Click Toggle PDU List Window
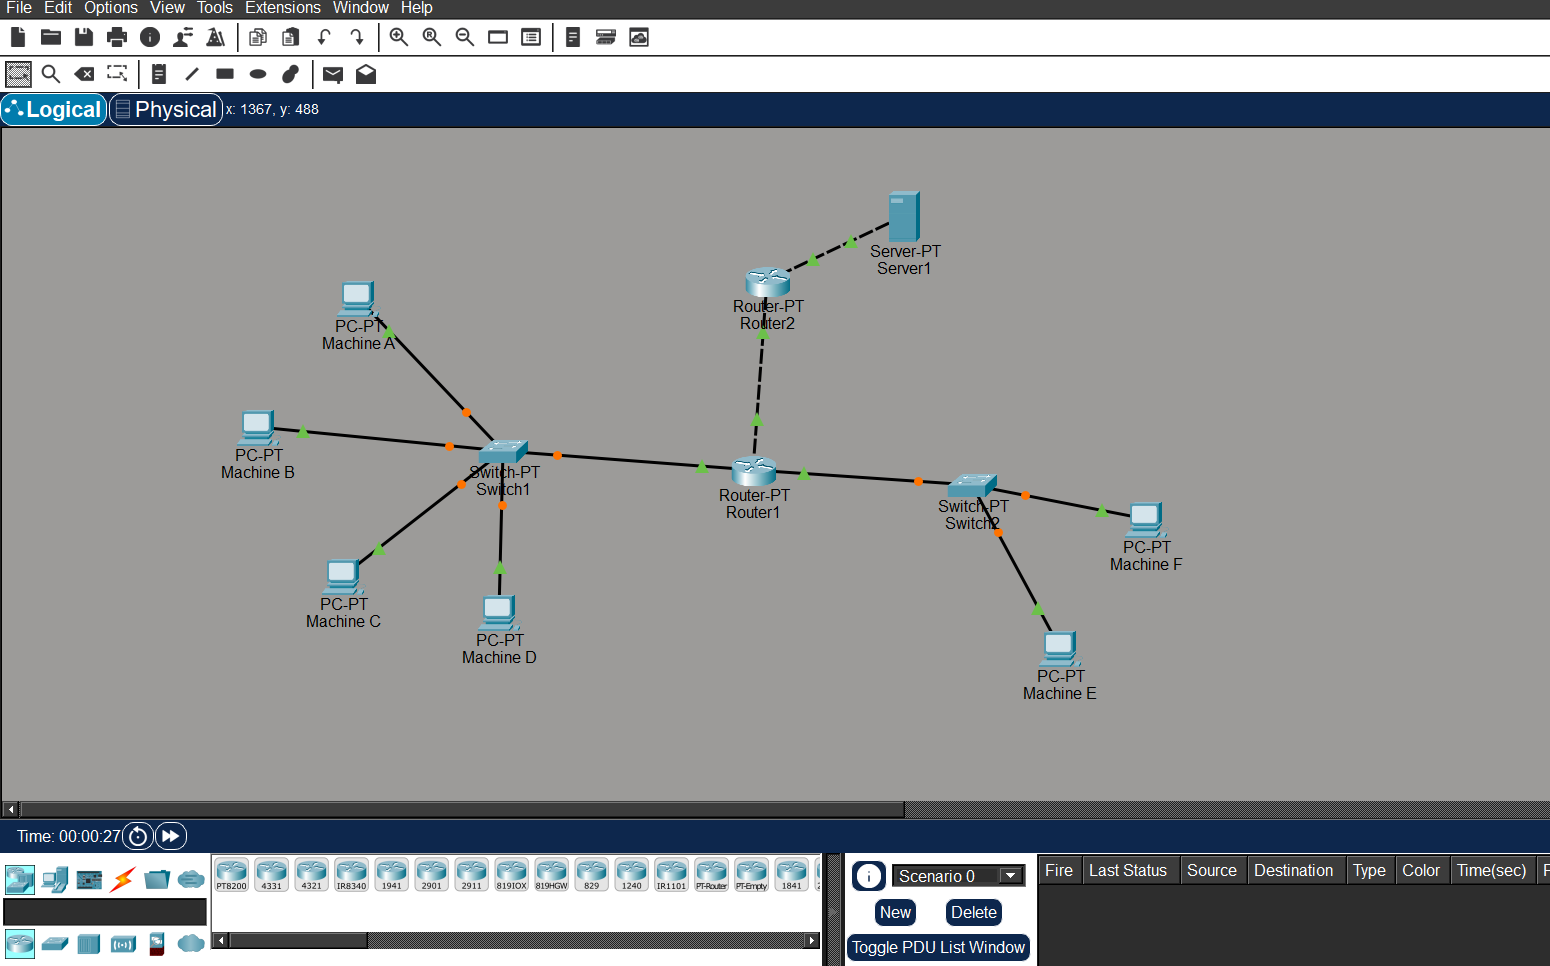 pos(937,947)
